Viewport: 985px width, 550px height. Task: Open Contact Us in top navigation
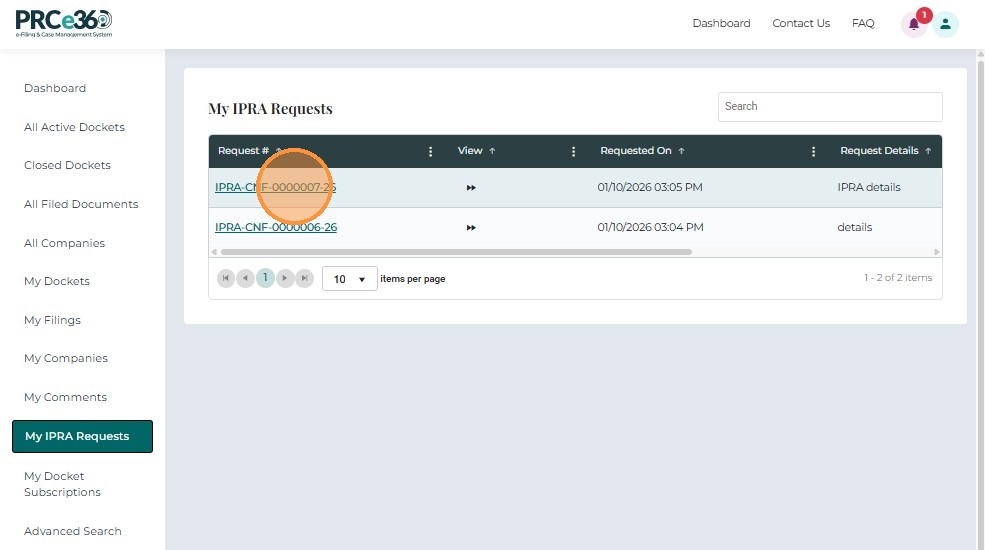click(801, 23)
